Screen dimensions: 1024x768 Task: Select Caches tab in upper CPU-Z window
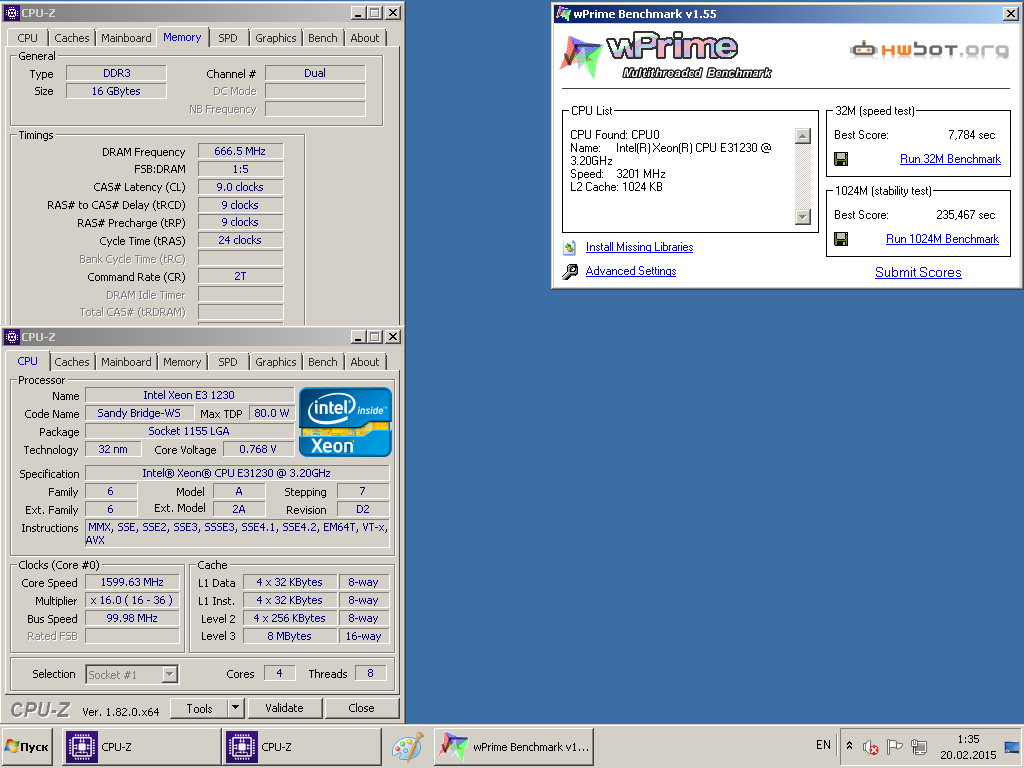tap(72, 38)
